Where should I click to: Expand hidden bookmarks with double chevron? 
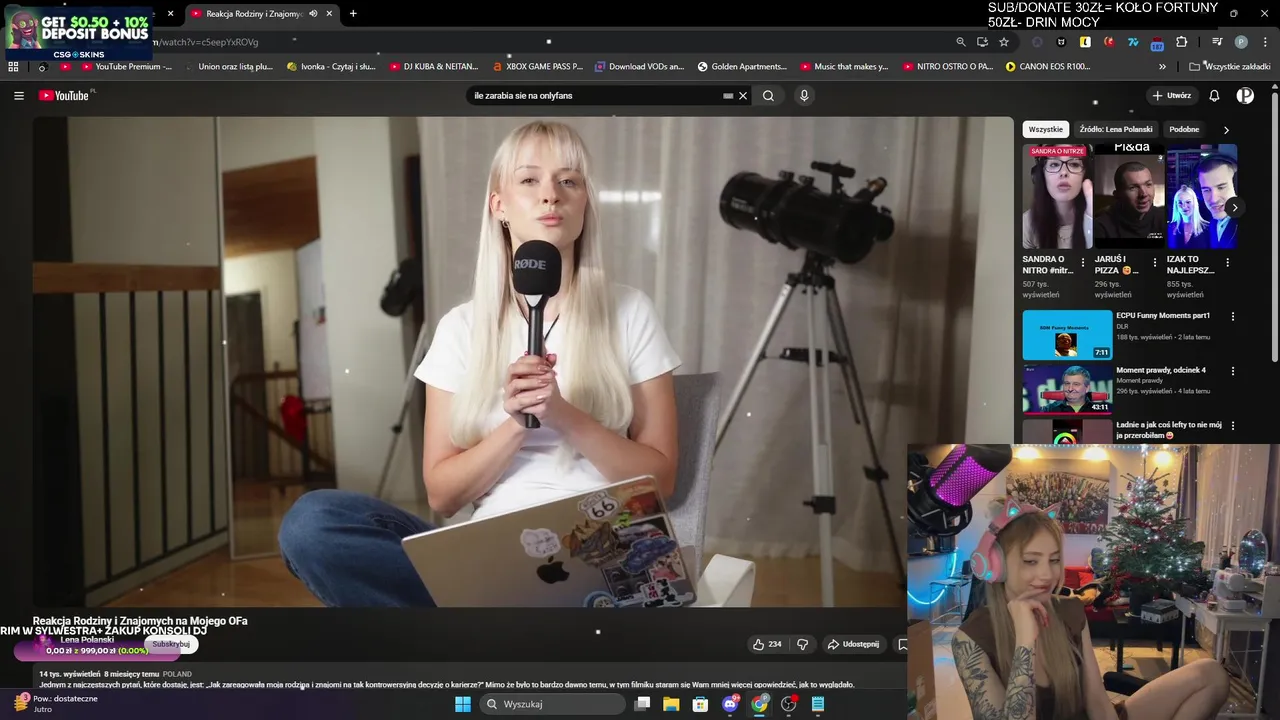(x=1162, y=67)
